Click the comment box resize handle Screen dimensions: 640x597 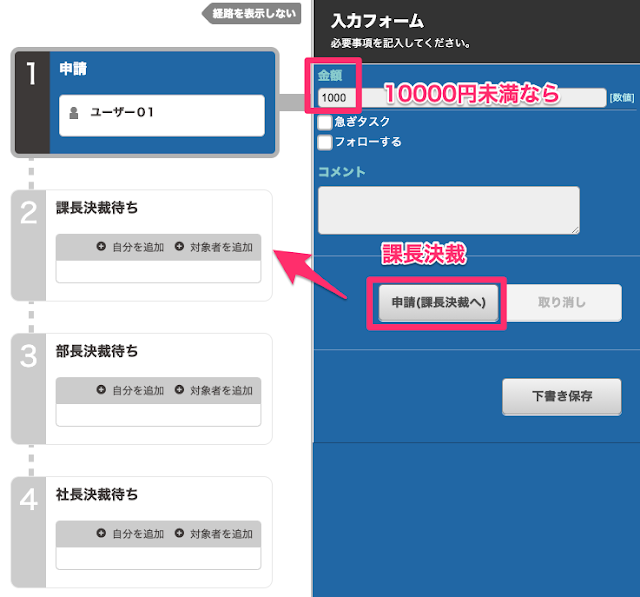click(575, 230)
